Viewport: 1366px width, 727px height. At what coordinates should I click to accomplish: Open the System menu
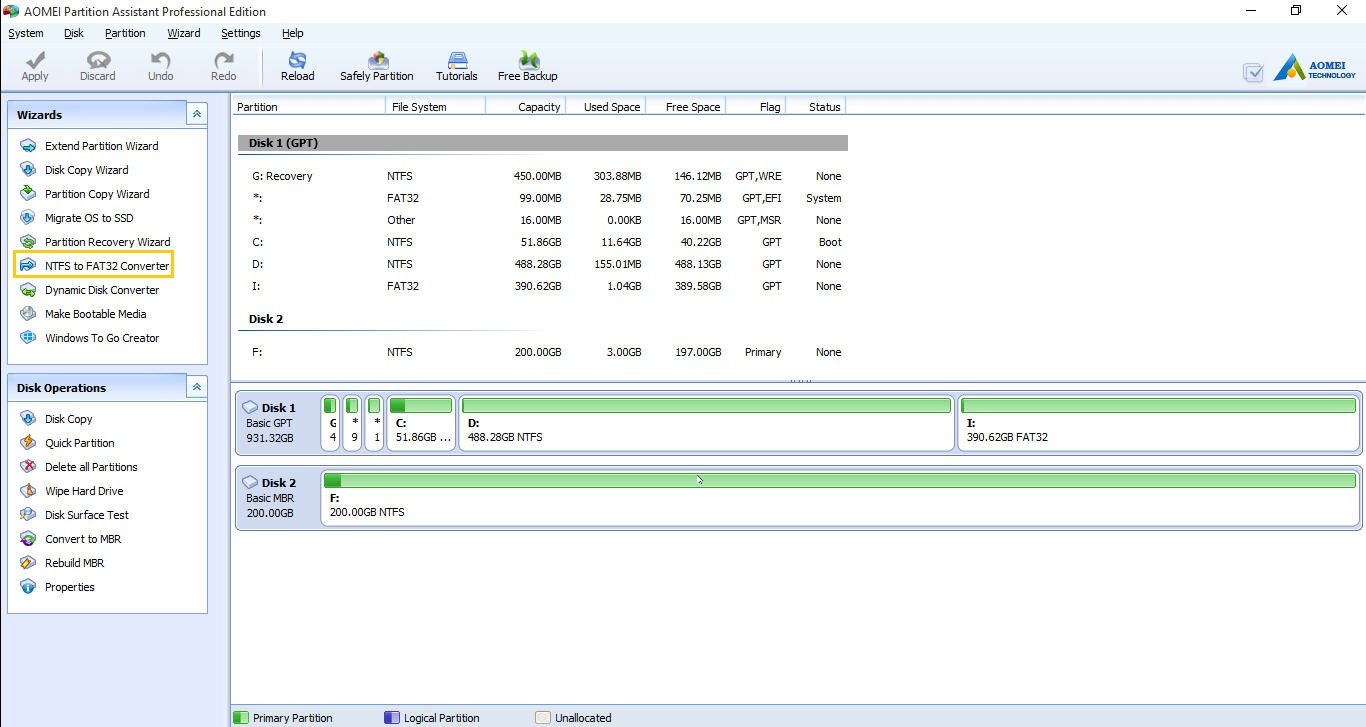pos(26,33)
